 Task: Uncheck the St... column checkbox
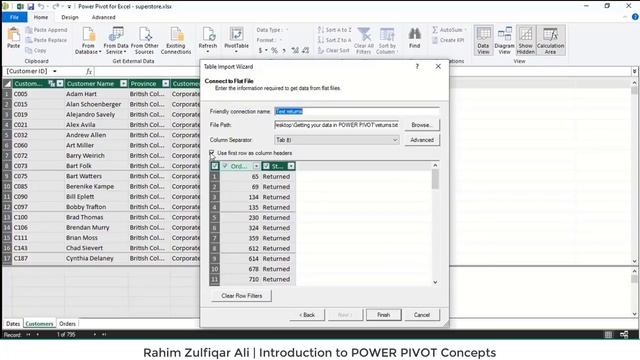coord(266,166)
